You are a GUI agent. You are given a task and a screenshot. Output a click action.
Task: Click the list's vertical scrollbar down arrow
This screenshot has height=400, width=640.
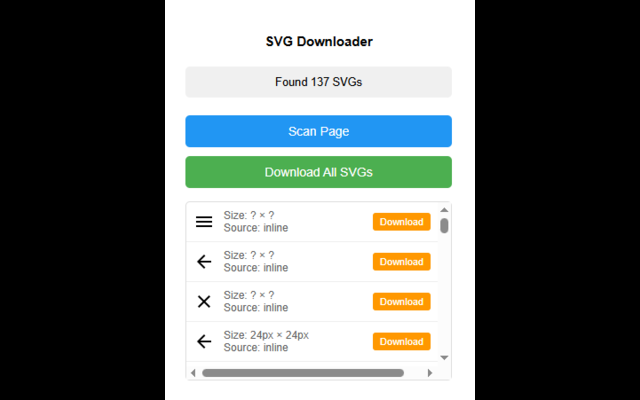click(x=444, y=358)
